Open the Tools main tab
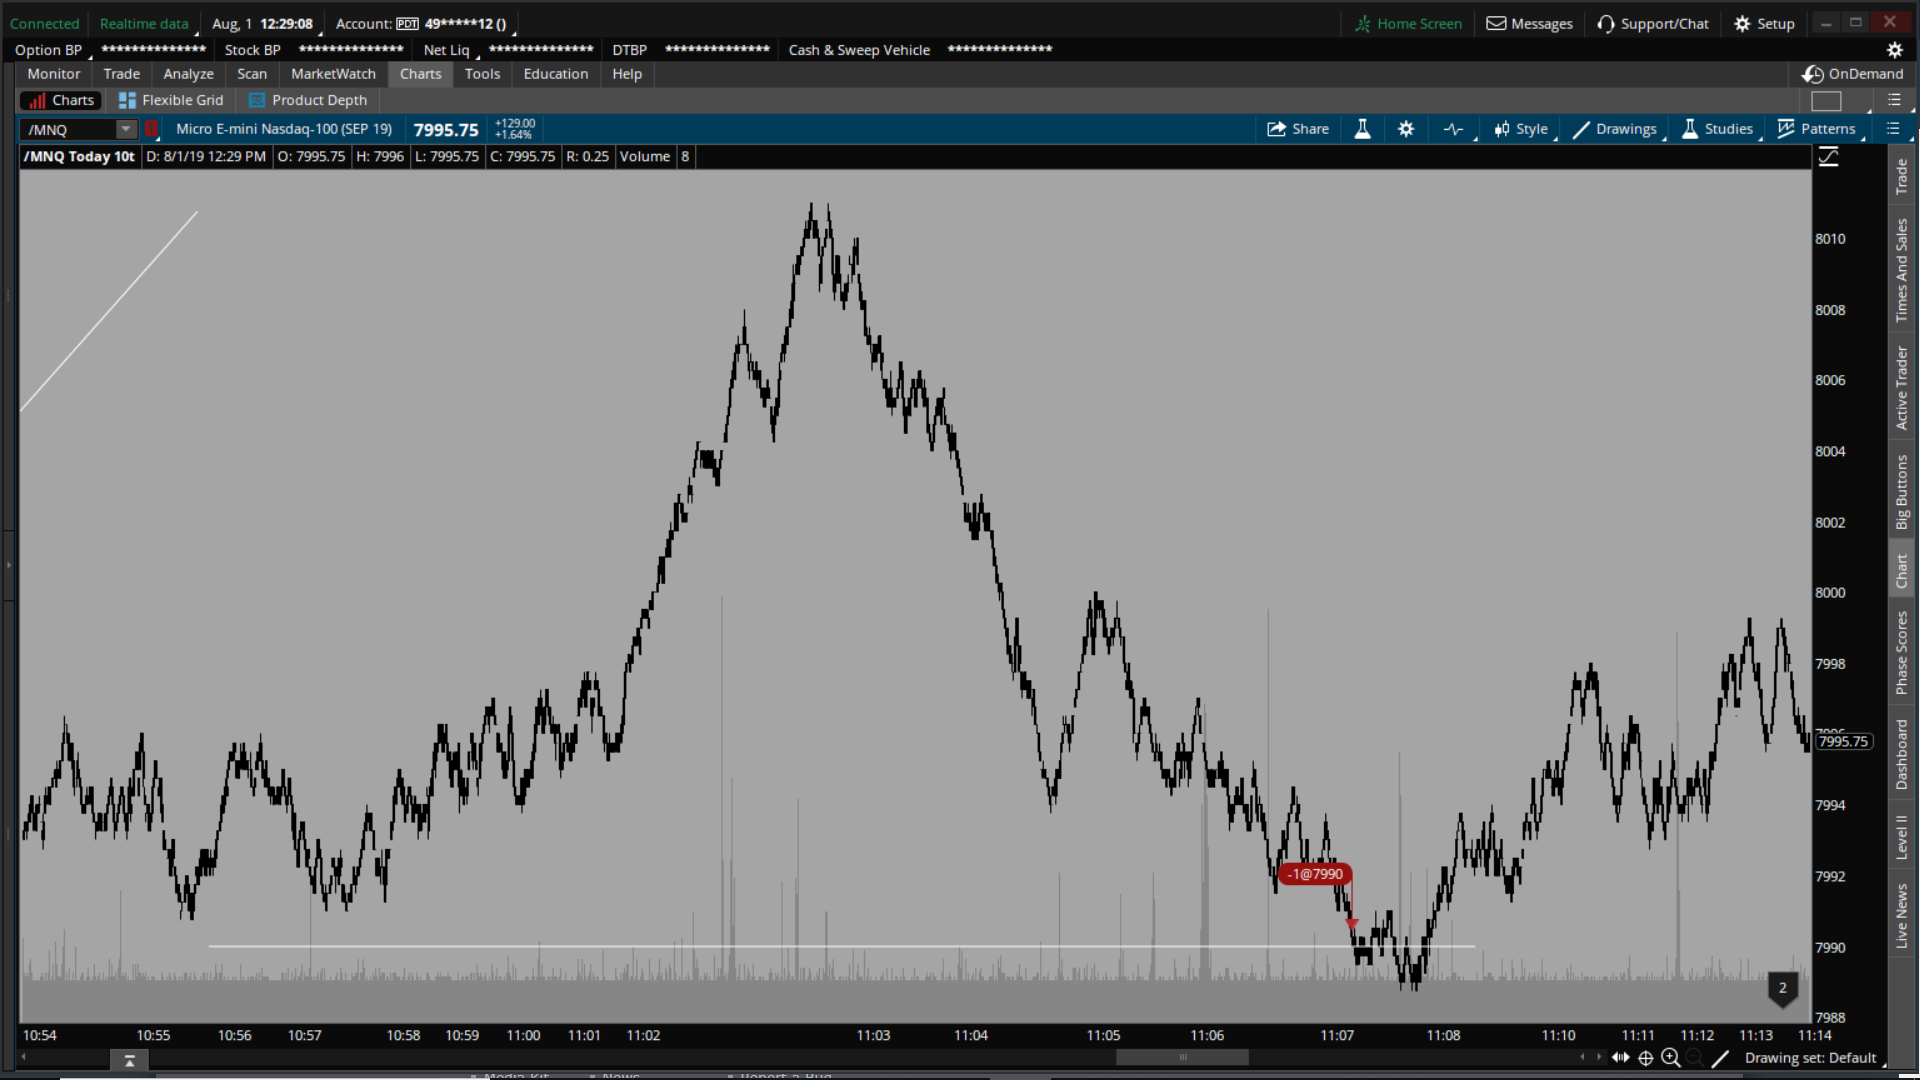The height and width of the screenshot is (1080, 1920). tap(482, 74)
